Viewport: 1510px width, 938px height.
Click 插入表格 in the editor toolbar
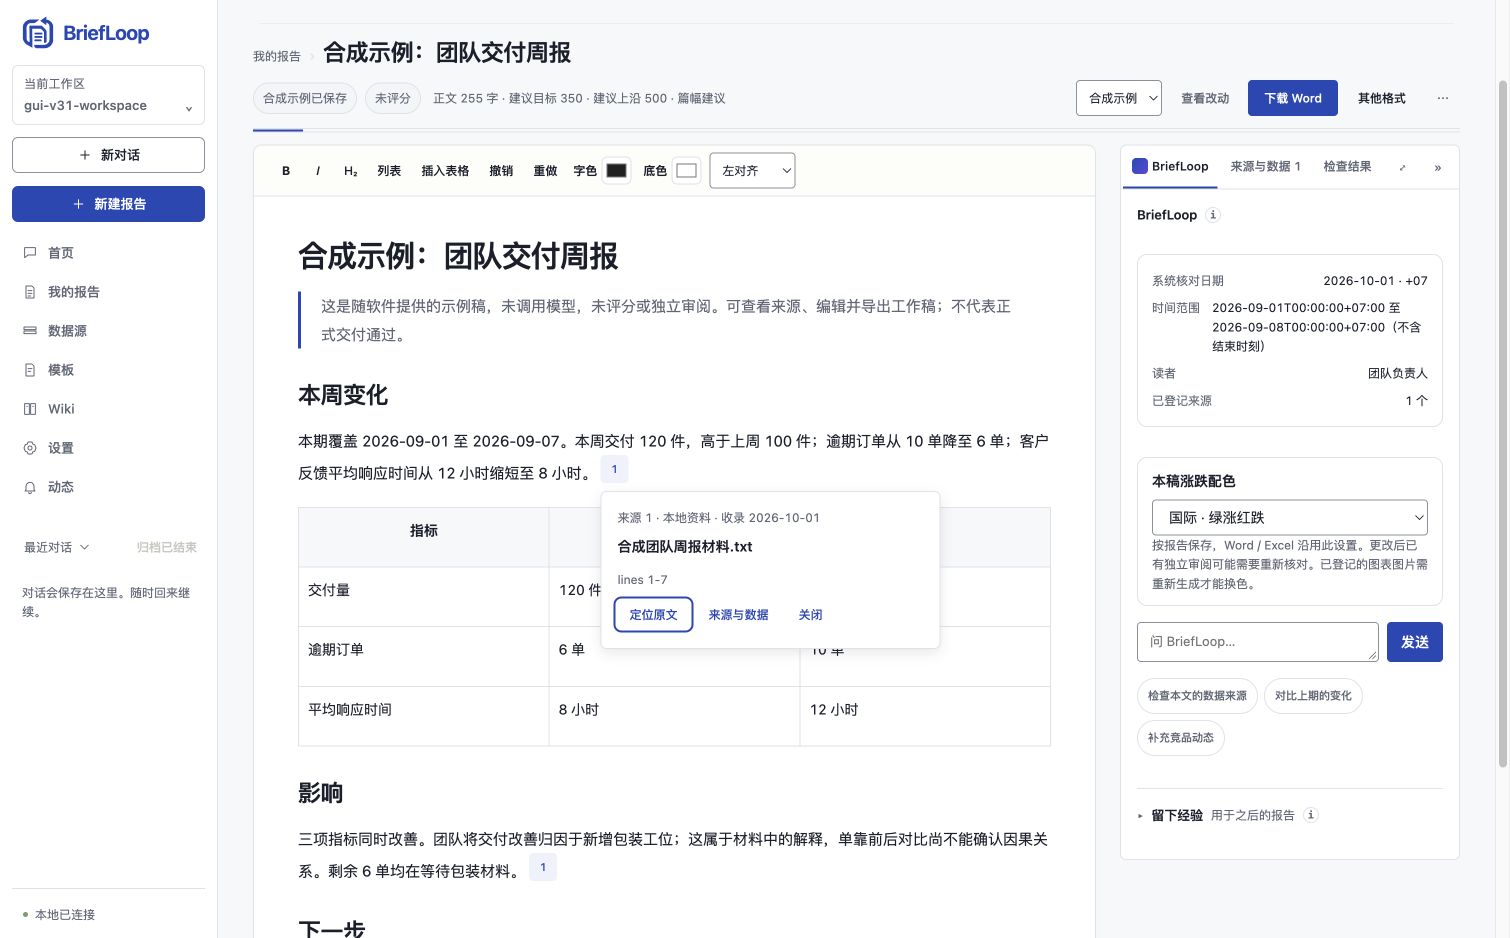445,171
